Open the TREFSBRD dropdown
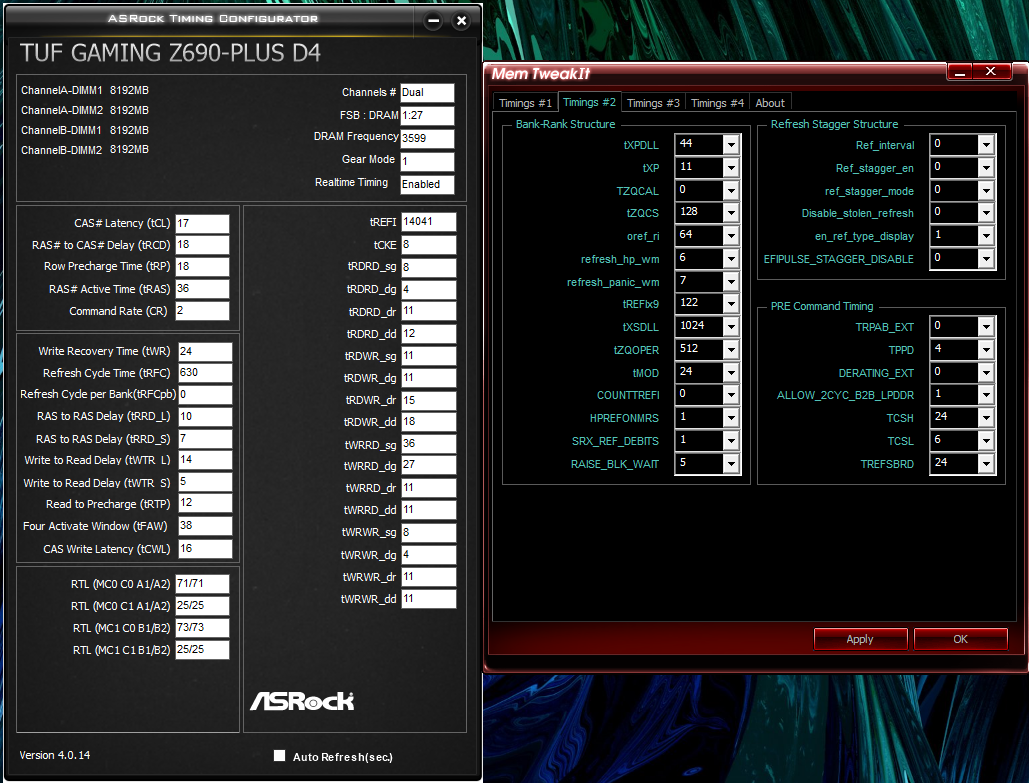Image resolution: width=1029 pixels, height=783 pixels. (x=986, y=464)
